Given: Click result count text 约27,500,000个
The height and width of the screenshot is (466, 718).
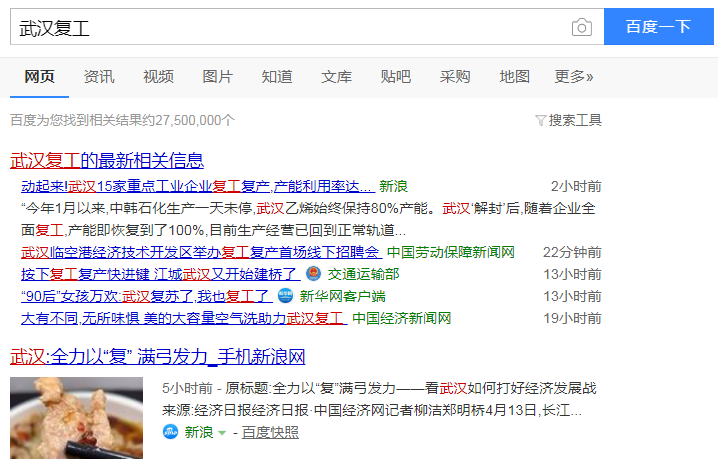Looking at the screenshot, I should click(x=188, y=120).
